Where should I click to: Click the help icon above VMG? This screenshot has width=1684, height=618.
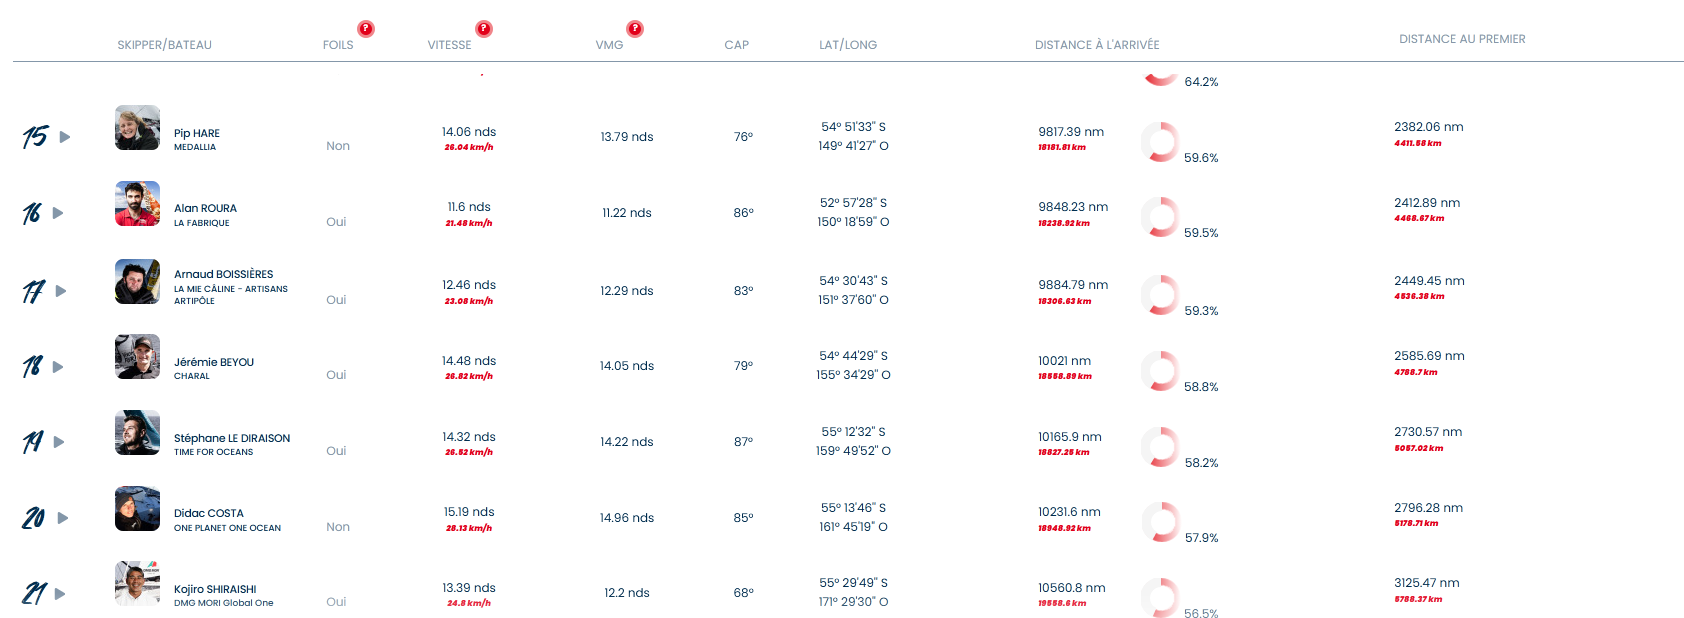[x=635, y=29]
